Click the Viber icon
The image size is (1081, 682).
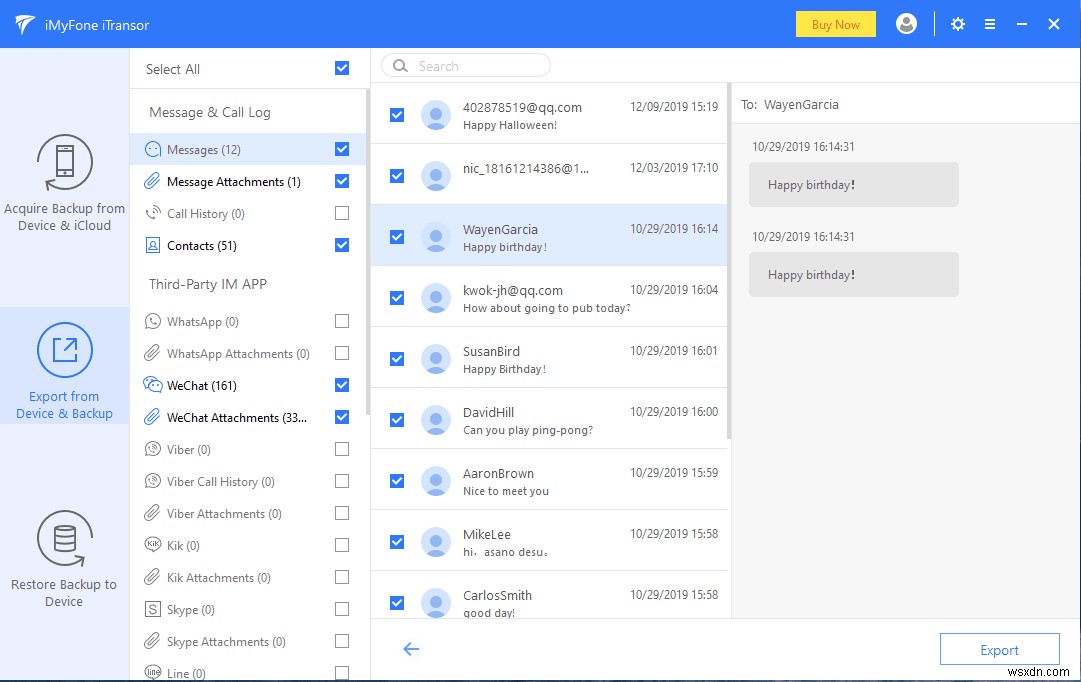point(153,449)
